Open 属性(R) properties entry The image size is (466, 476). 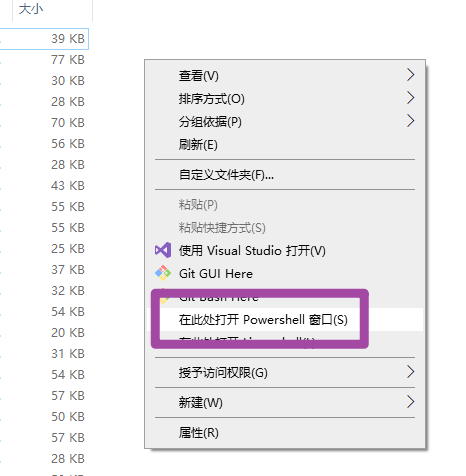click(x=285, y=433)
